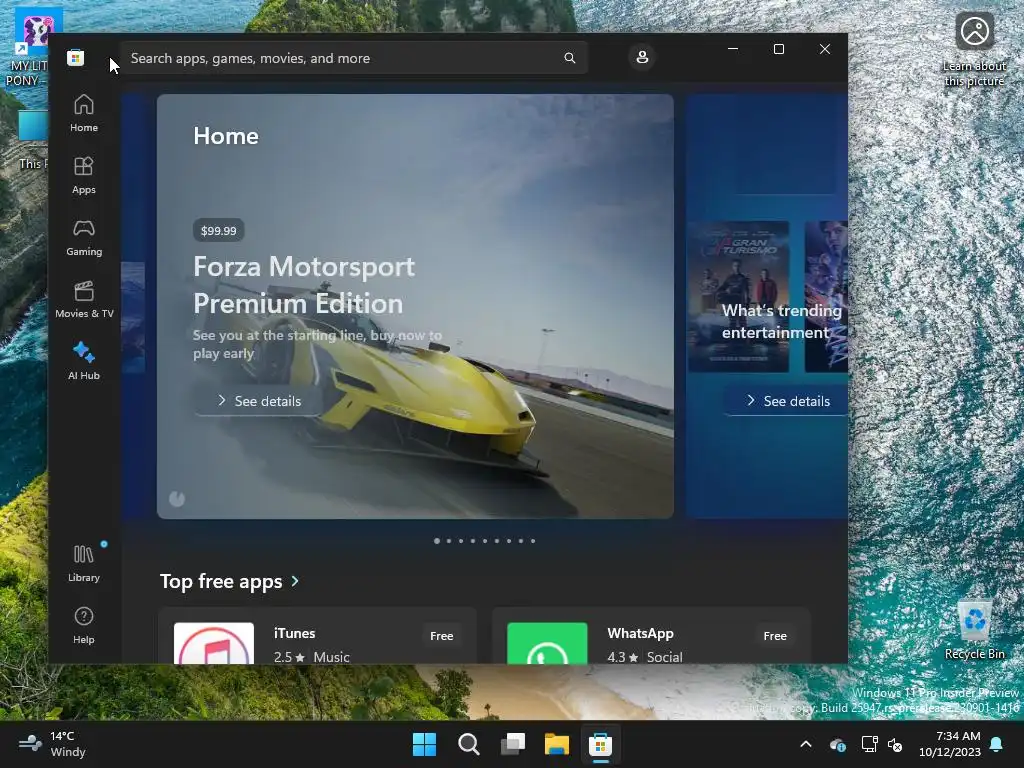See details for What's trending entertainment
Viewport: 1024px width, 768px height.
click(788, 401)
